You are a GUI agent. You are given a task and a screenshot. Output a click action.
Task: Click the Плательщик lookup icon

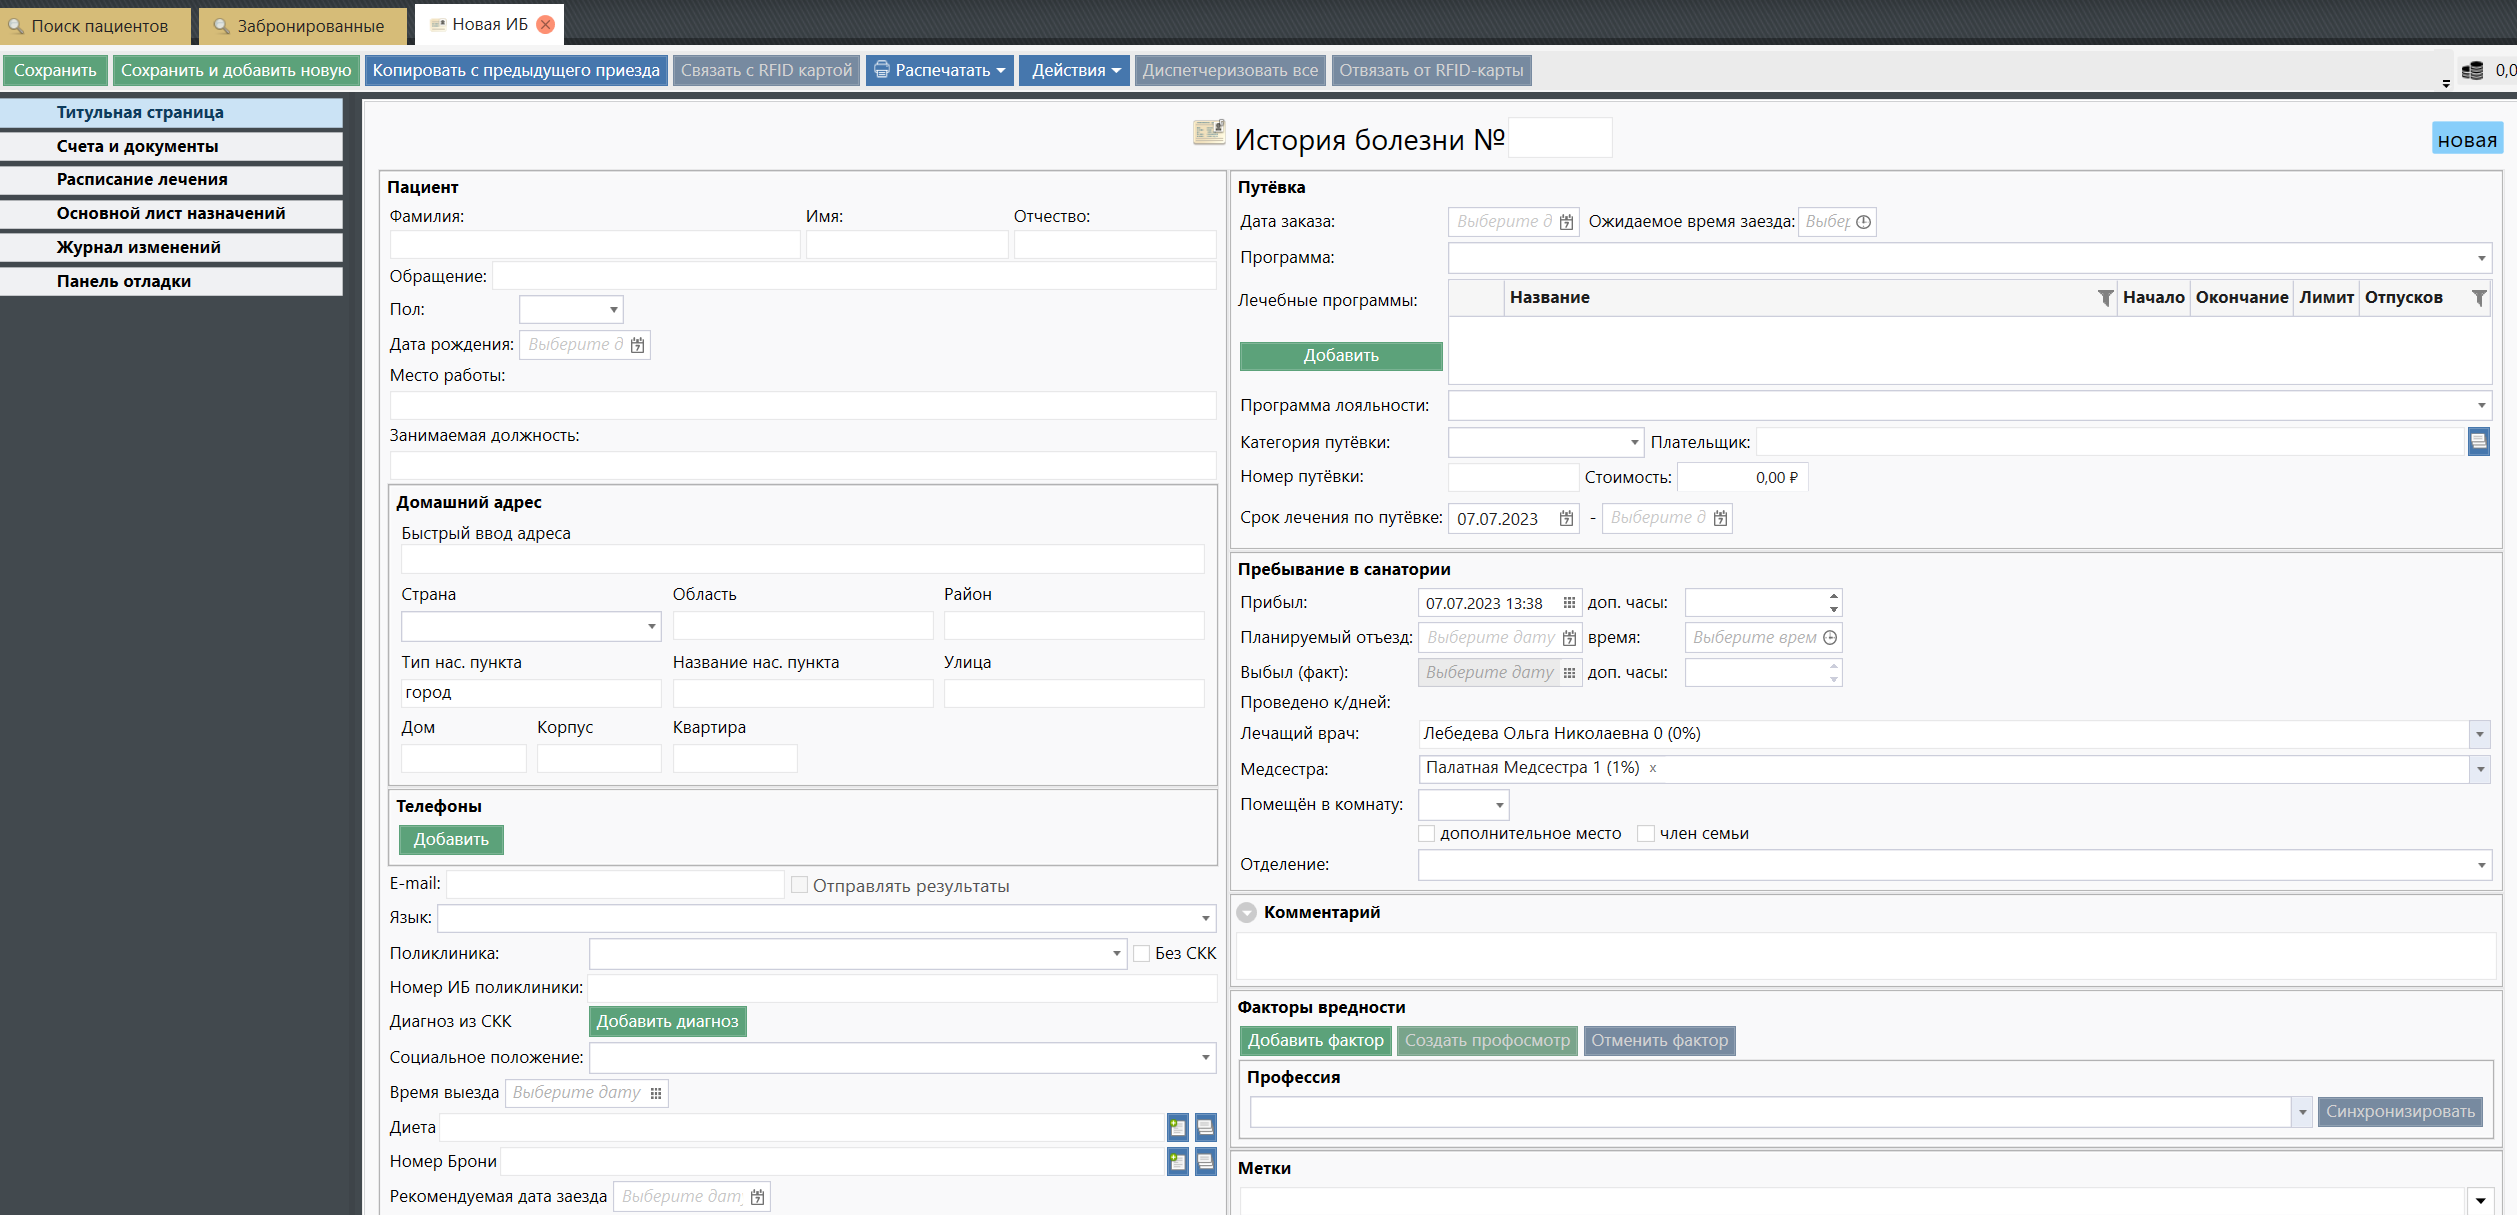pyautogui.click(x=2478, y=441)
